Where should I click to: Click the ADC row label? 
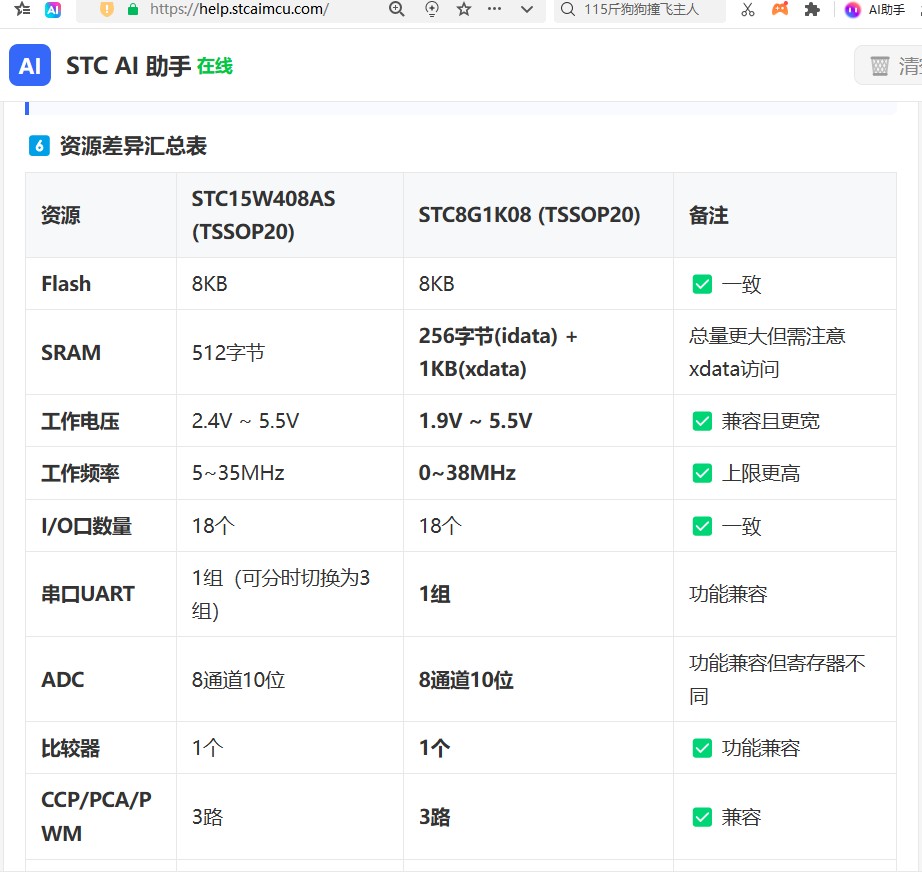(63, 680)
